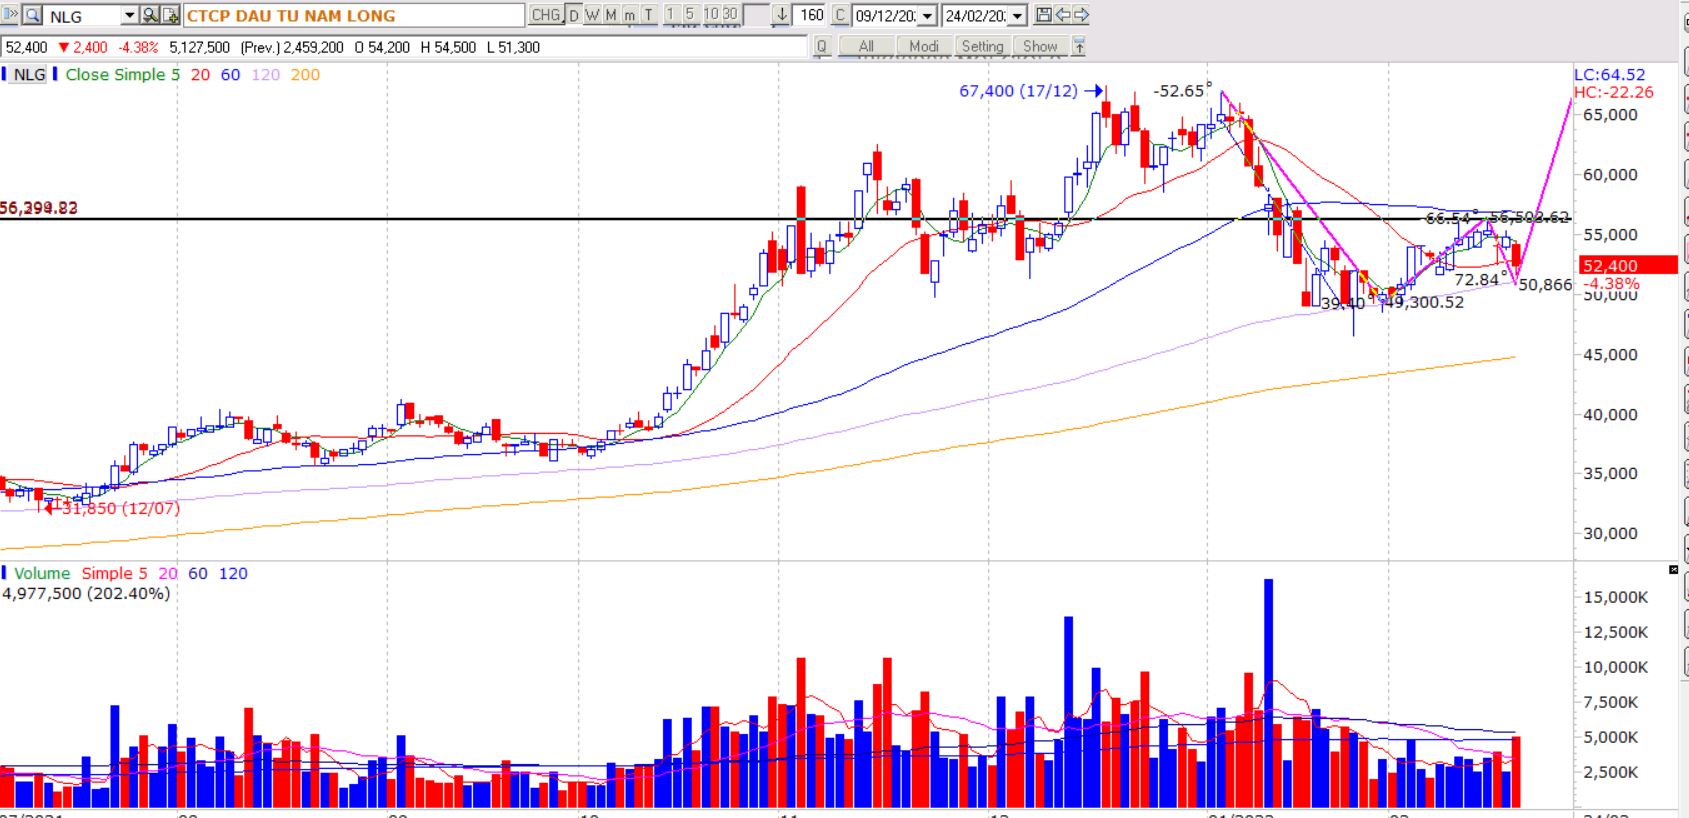Click the add-to-list document icon

(170, 15)
